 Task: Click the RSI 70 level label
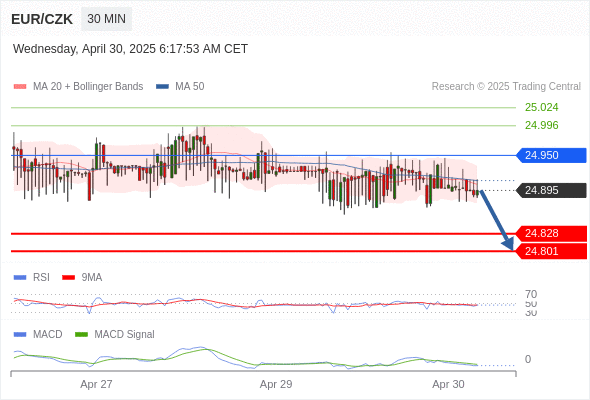[531, 294]
